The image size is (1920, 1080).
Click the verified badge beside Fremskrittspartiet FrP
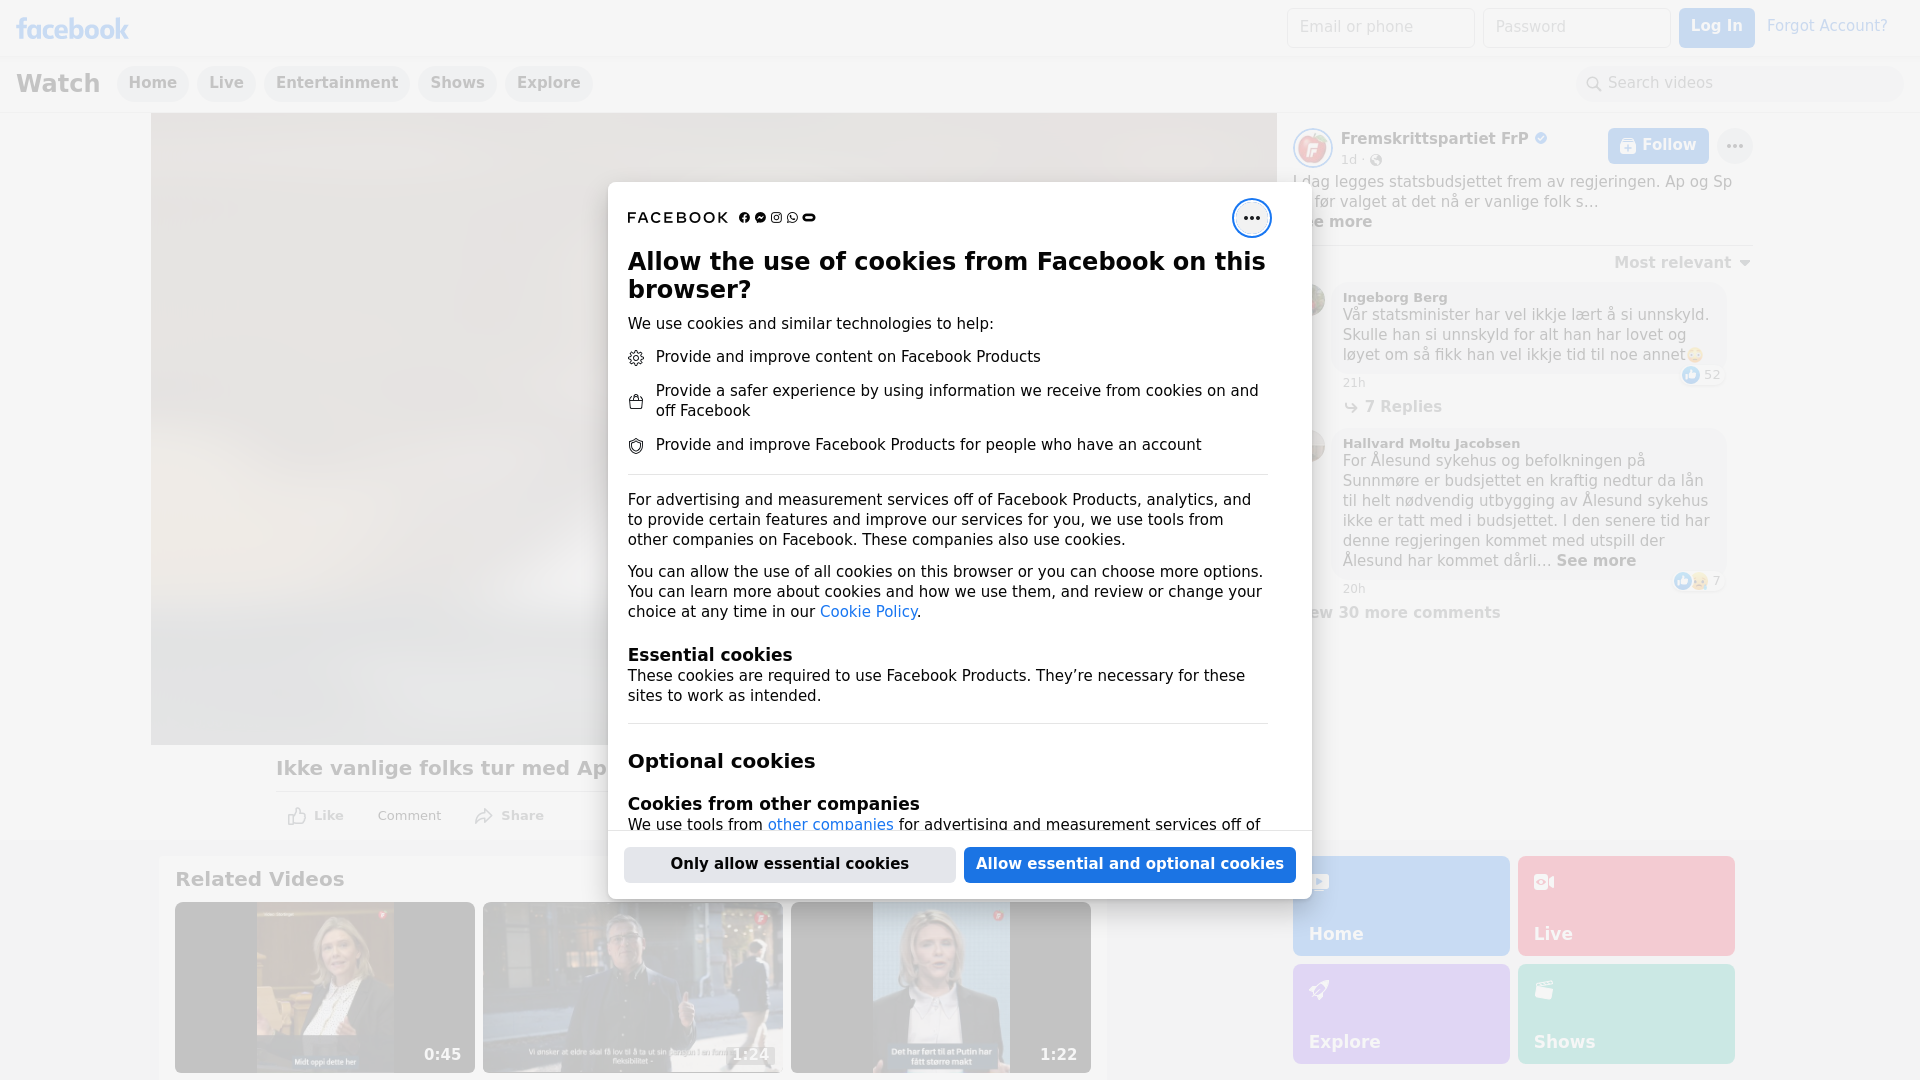(1541, 139)
